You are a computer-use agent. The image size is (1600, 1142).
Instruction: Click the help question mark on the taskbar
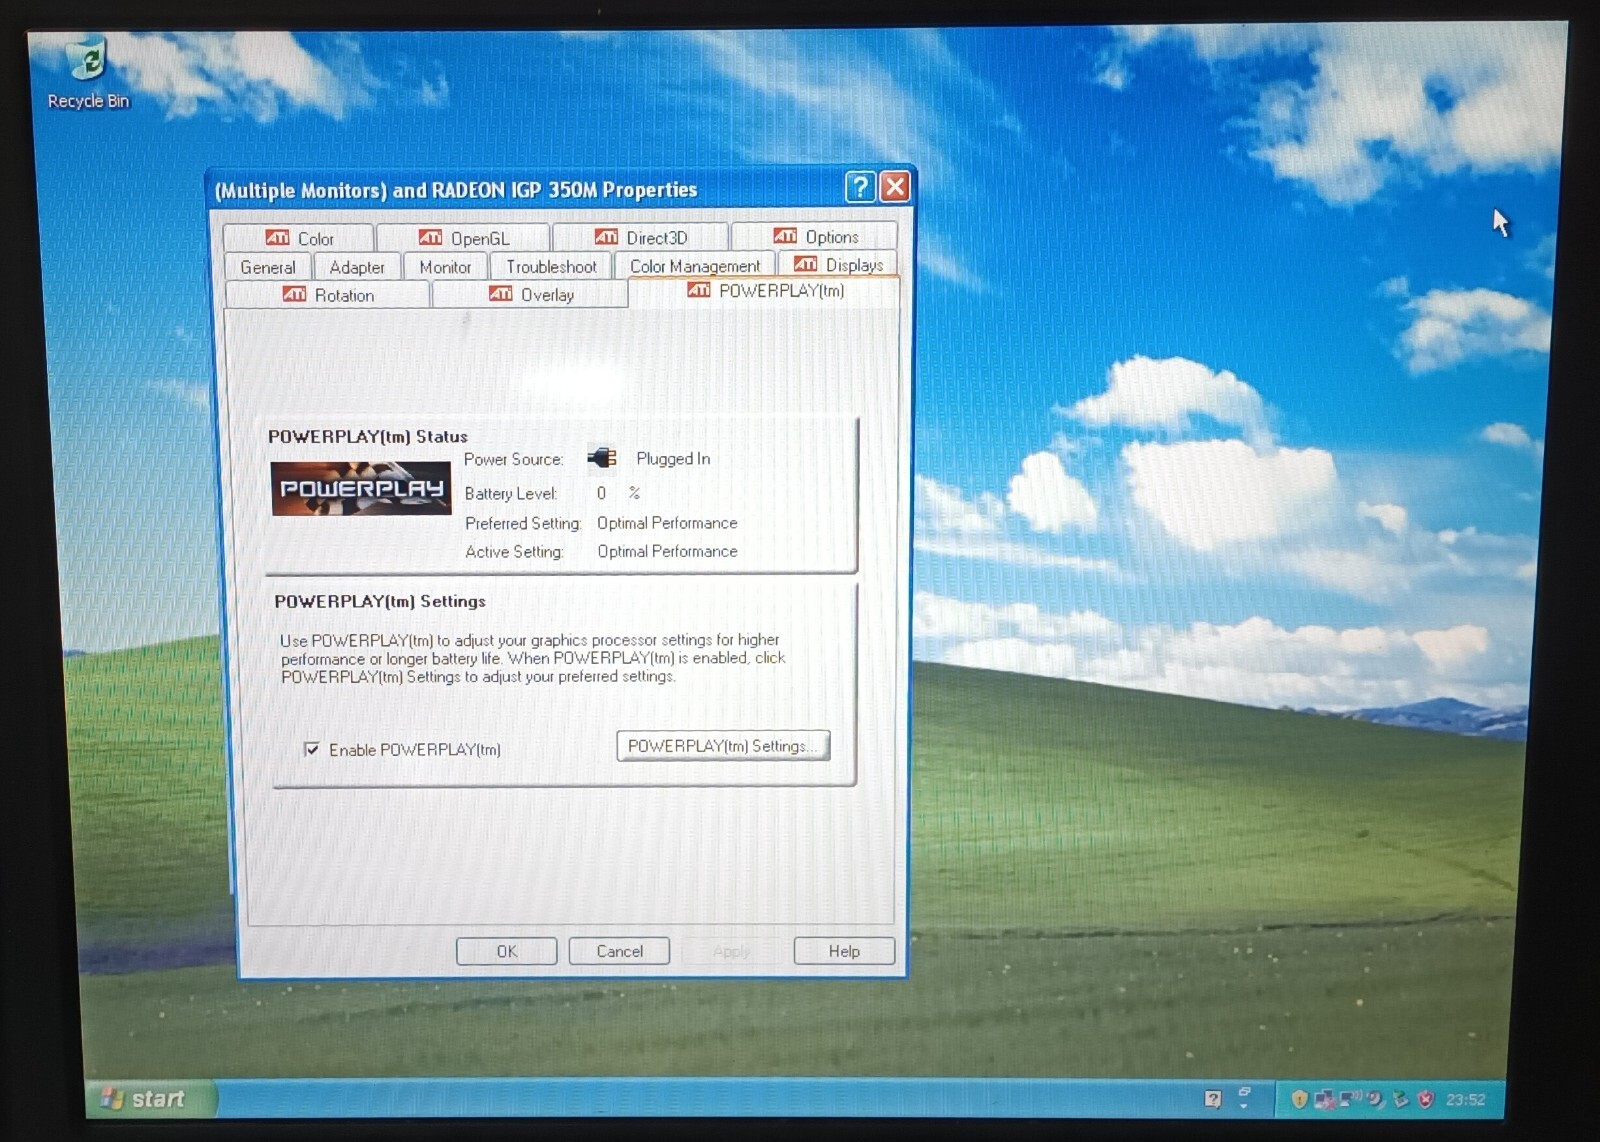click(x=1213, y=1099)
